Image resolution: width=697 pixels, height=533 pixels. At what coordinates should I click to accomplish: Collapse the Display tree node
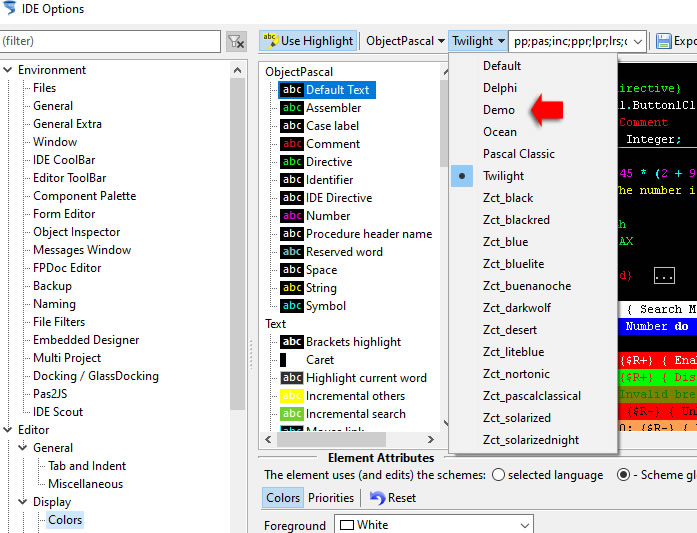pos(23,501)
